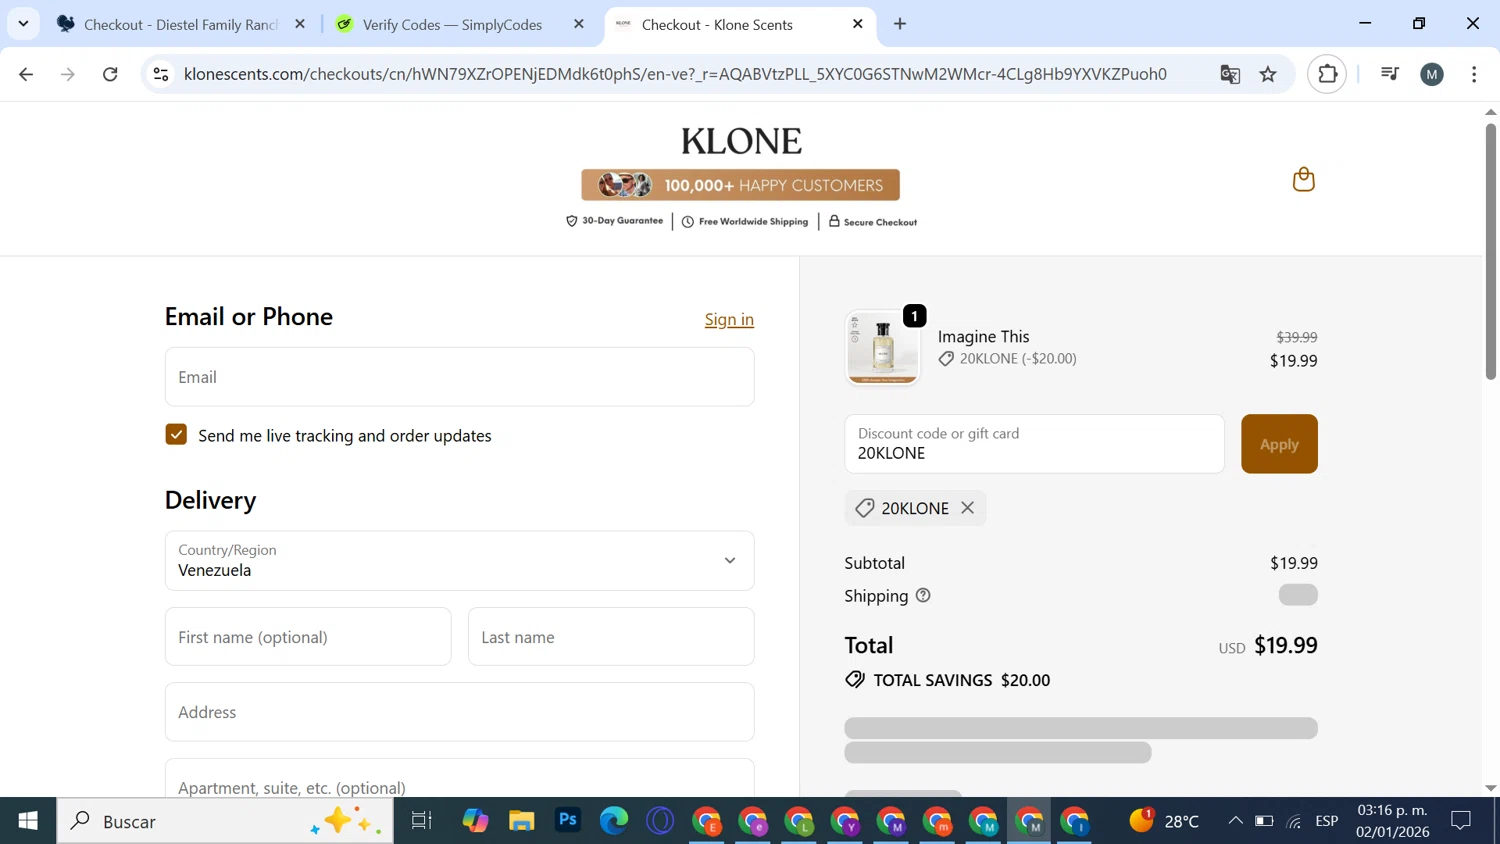The height and width of the screenshot is (844, 1500).
Task: Open Task View on the taskbar
Action: [x=421, y=821]
